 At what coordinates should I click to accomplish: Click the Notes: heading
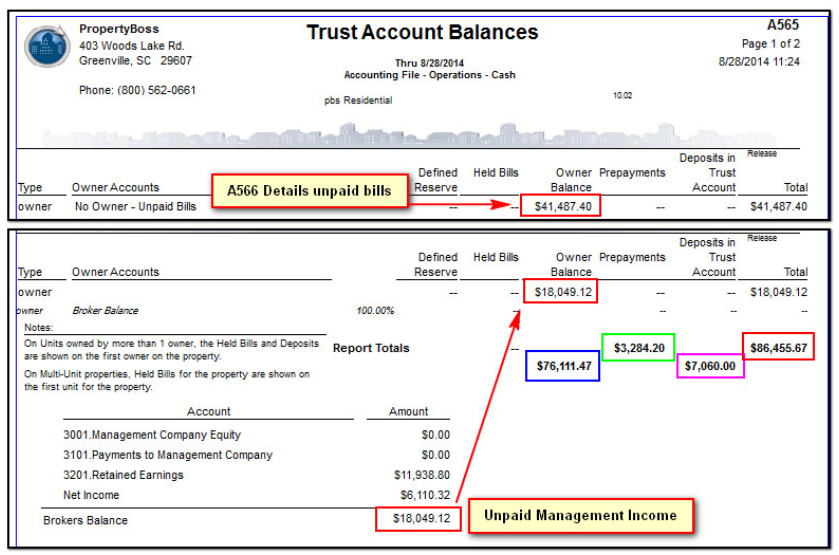coord(39,328)
